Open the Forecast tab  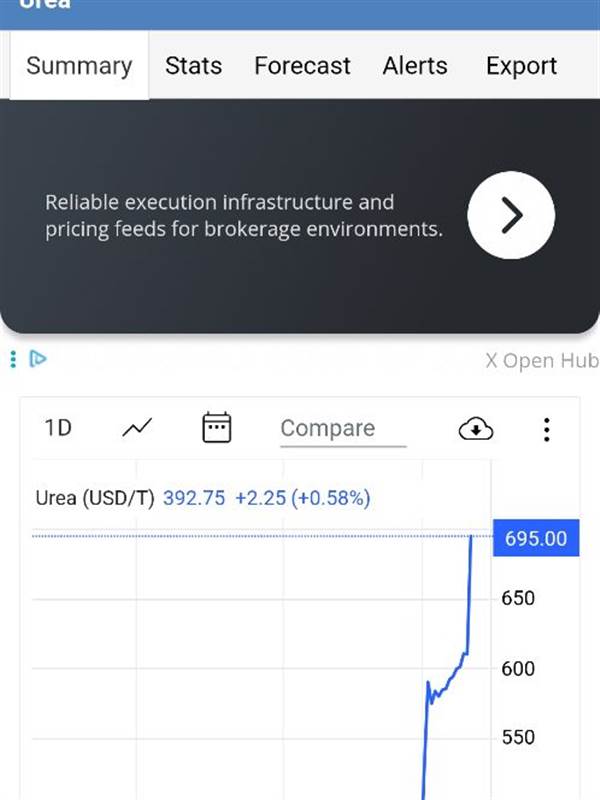[302, 66]
